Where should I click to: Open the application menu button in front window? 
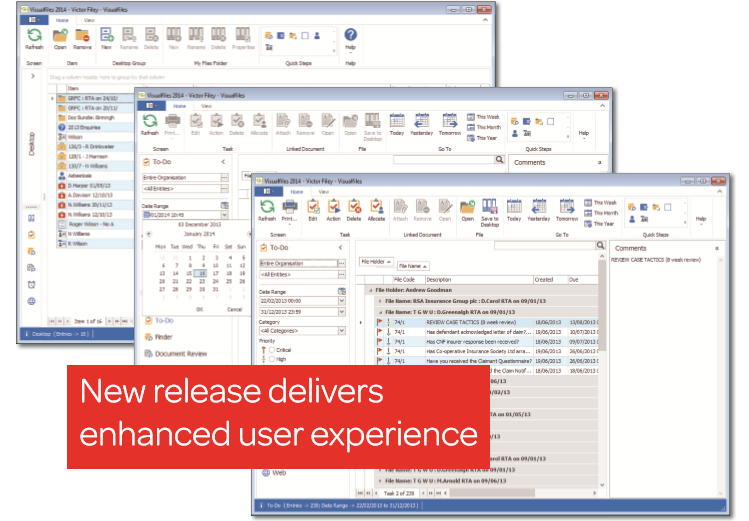(269, 191)
